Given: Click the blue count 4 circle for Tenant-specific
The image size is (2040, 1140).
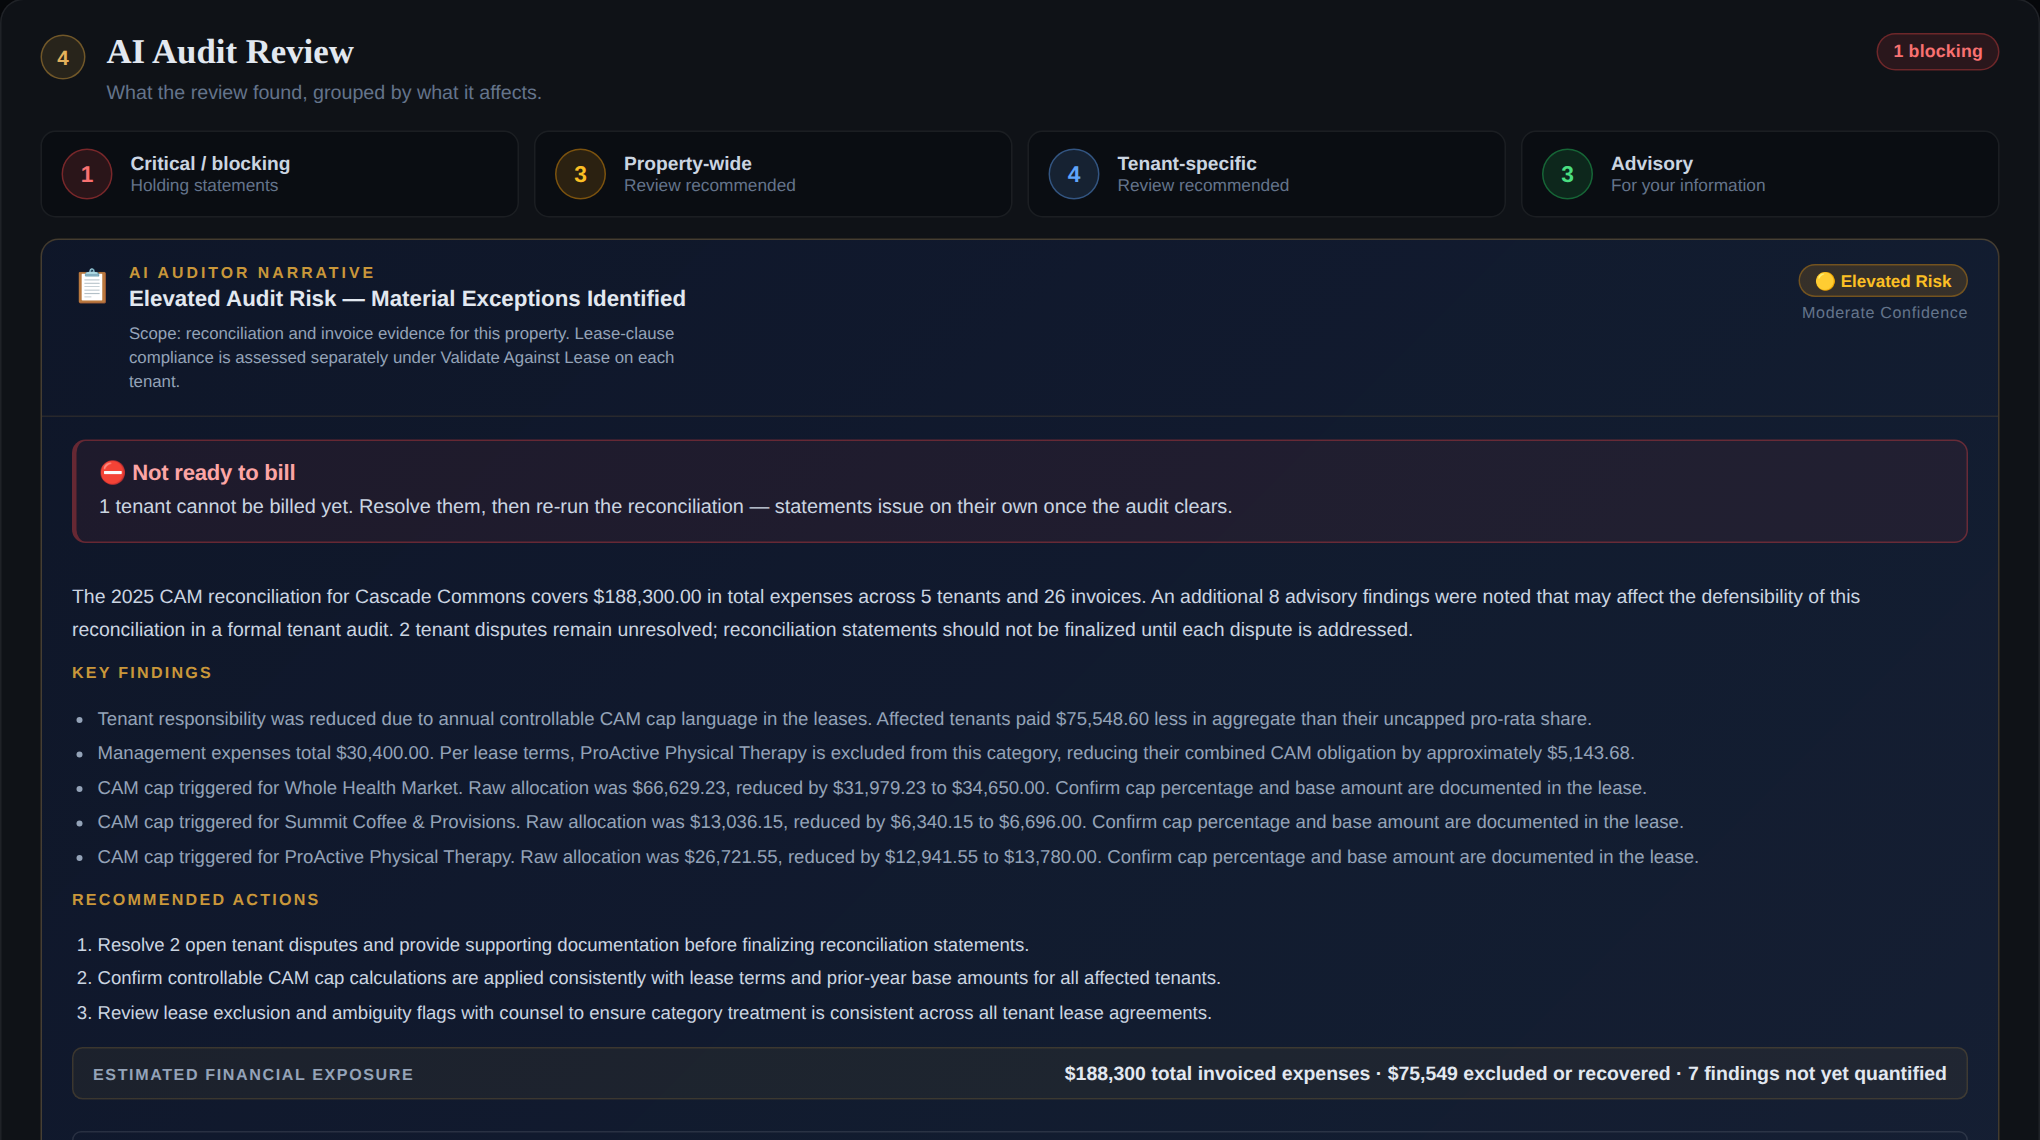Looking at the screenshot, I should pyautogui.click(x=1074, y=174).
